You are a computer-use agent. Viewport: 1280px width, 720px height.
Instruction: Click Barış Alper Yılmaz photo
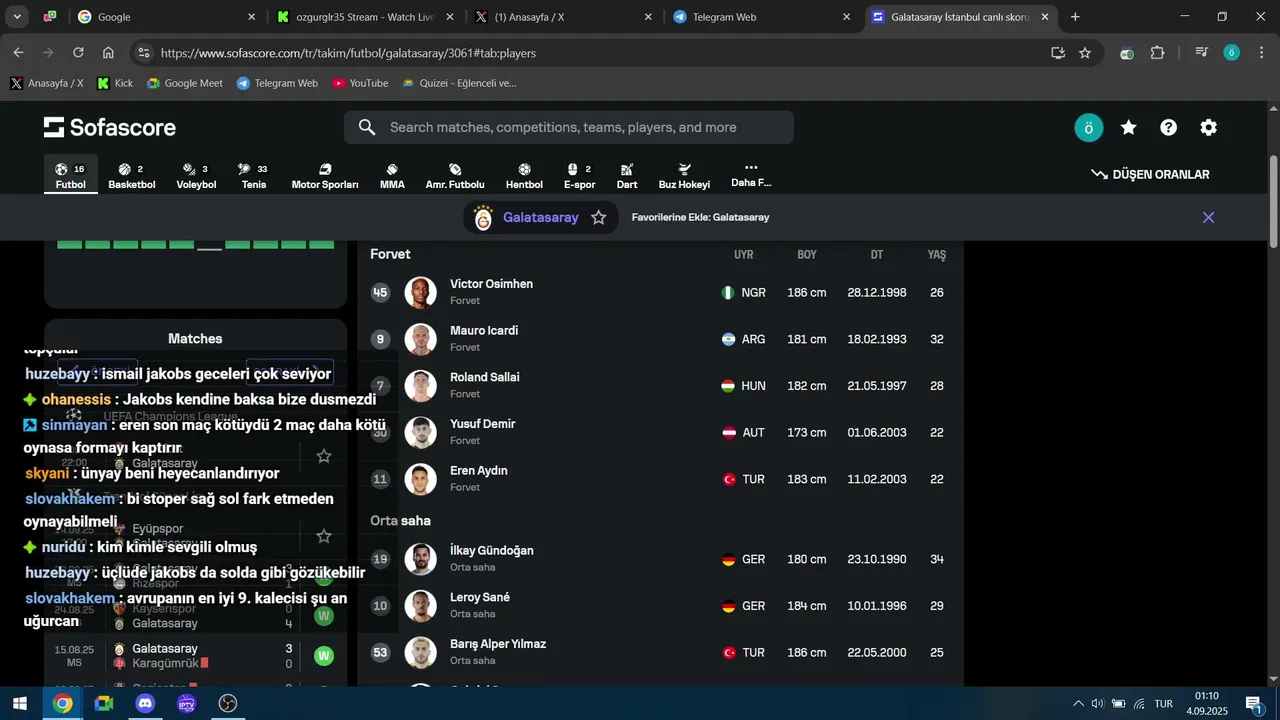(420, 652)
